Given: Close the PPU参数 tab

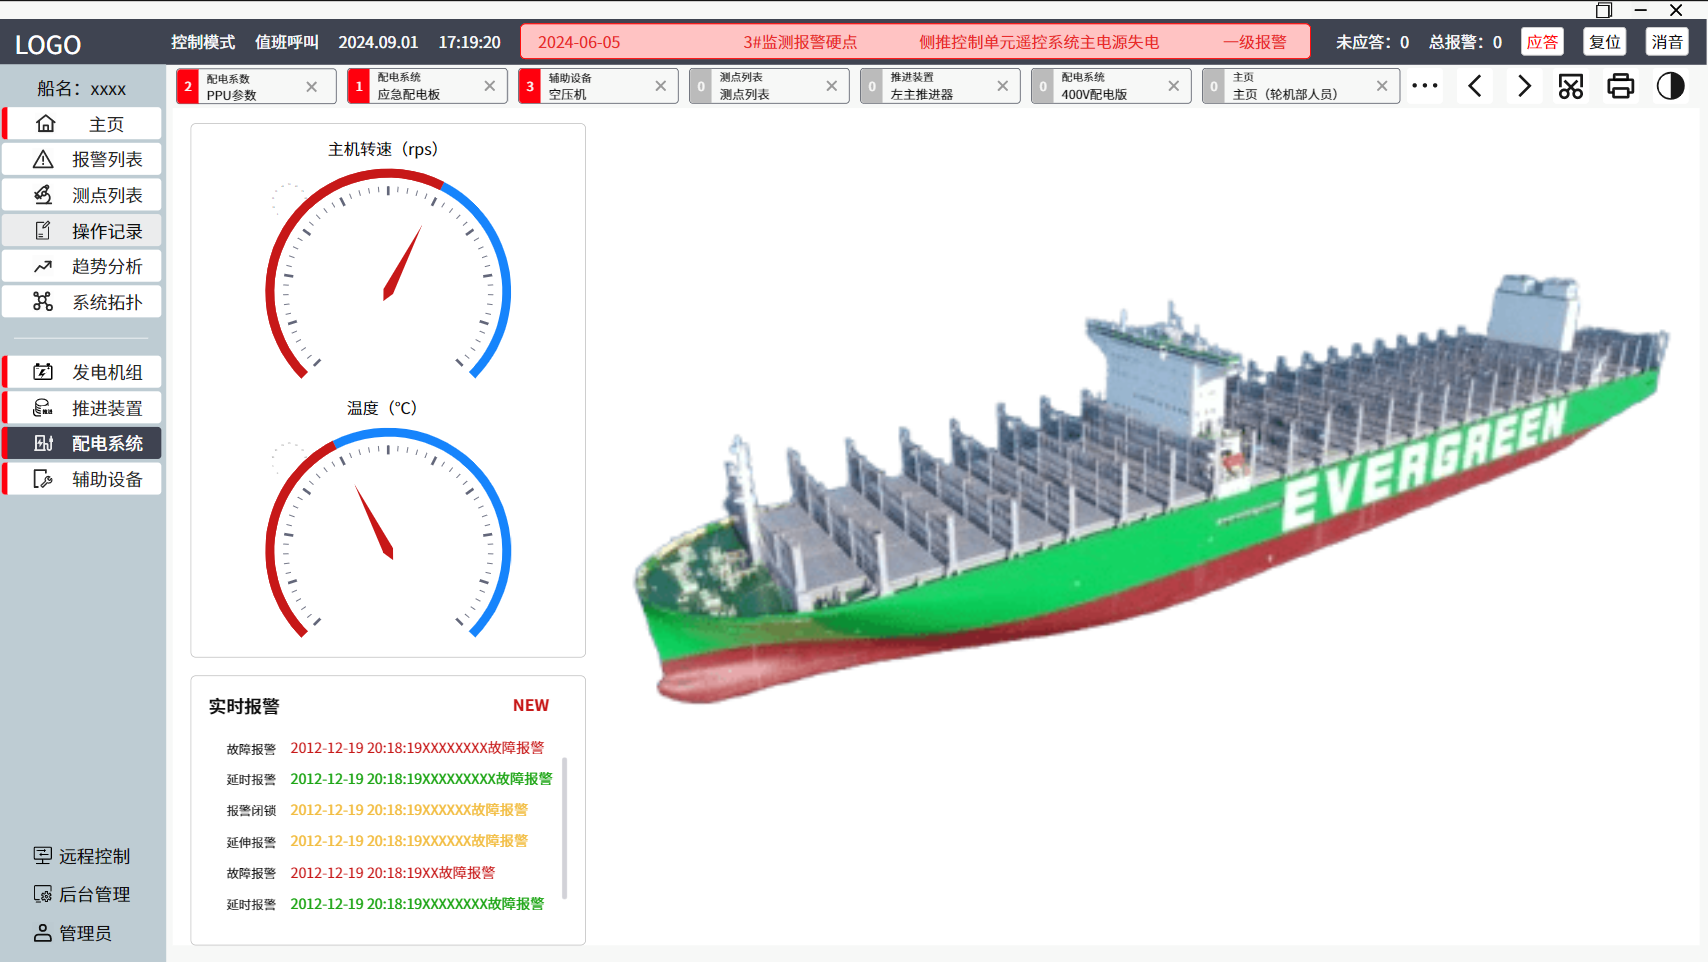Looking at the screenshot, I should (x=312, y=87).
